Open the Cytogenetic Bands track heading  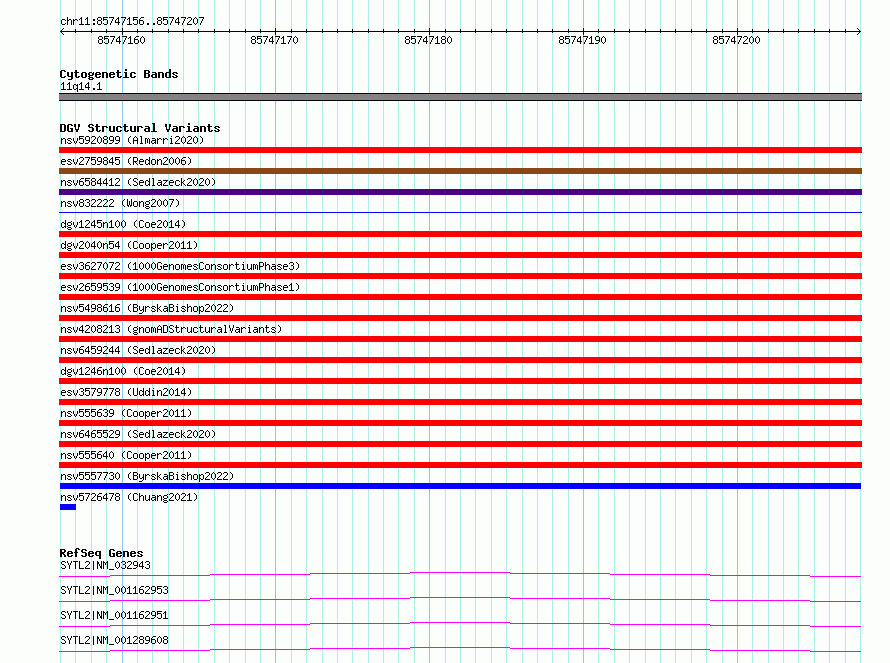tap(119, 74)
